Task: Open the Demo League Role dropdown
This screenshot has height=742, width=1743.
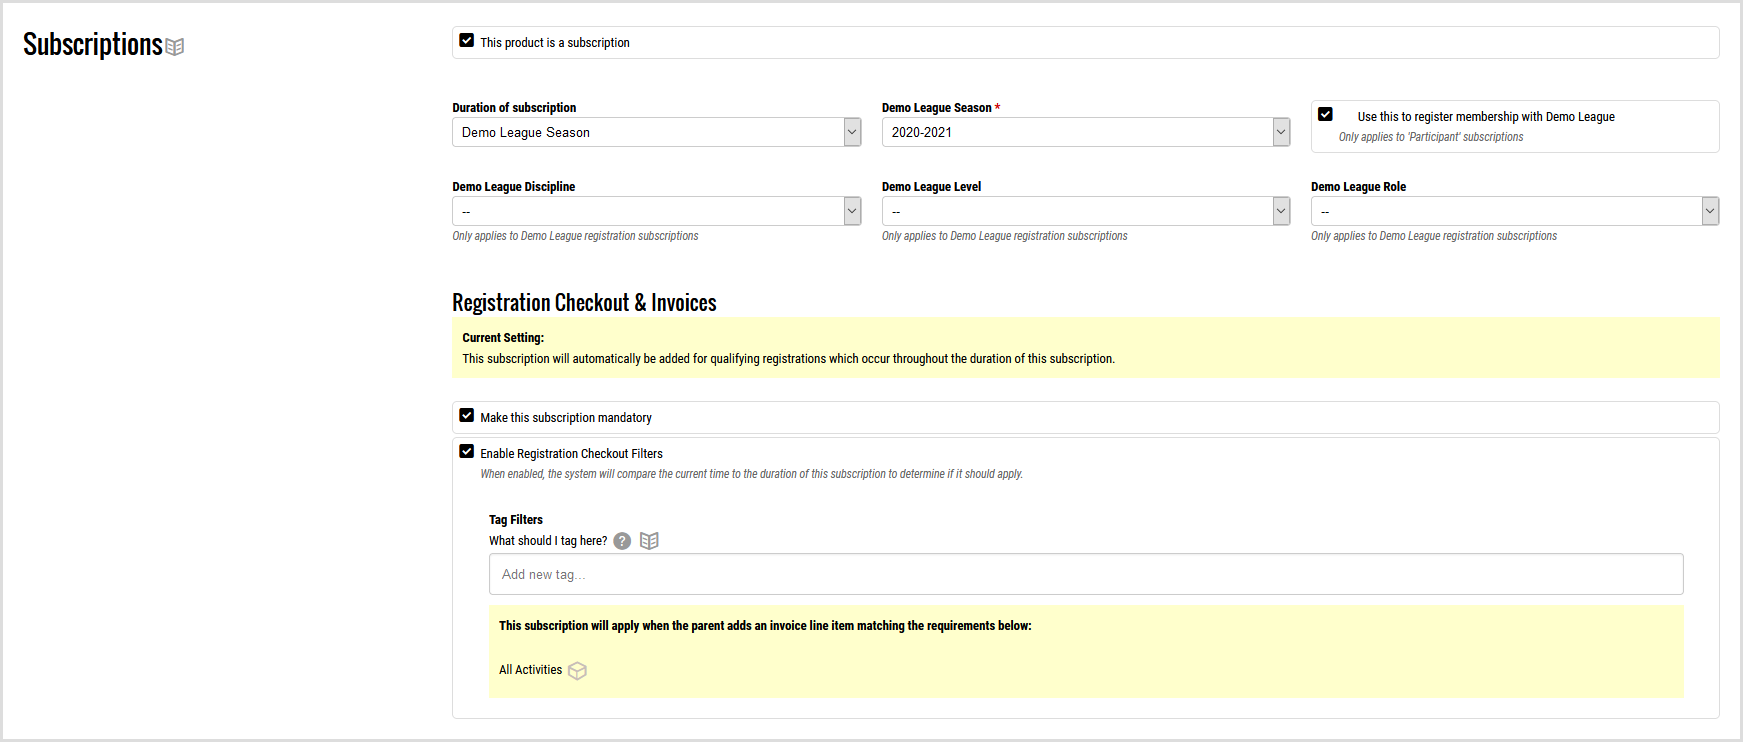Action: pos(1514,211)
